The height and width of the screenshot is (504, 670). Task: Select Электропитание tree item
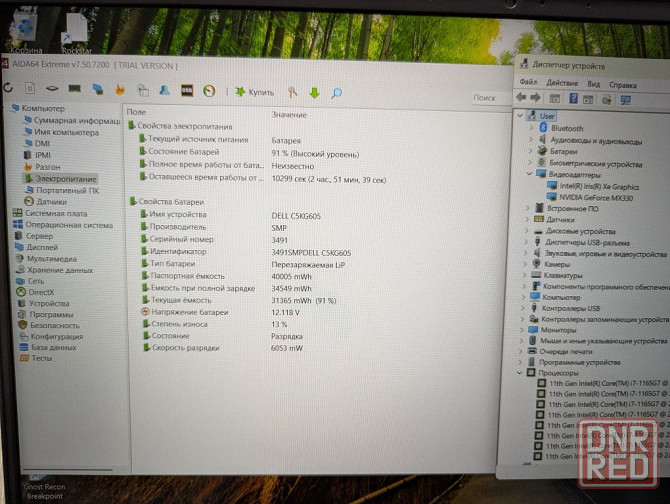click(60, 179)
